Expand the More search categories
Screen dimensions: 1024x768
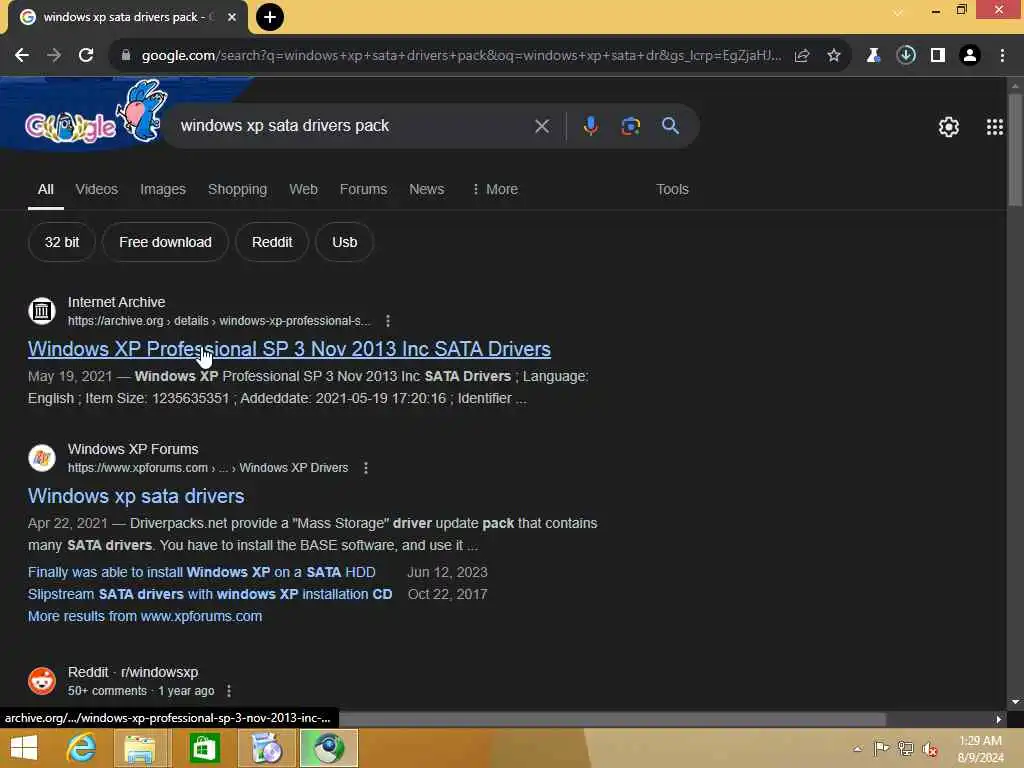click(495, 189)
